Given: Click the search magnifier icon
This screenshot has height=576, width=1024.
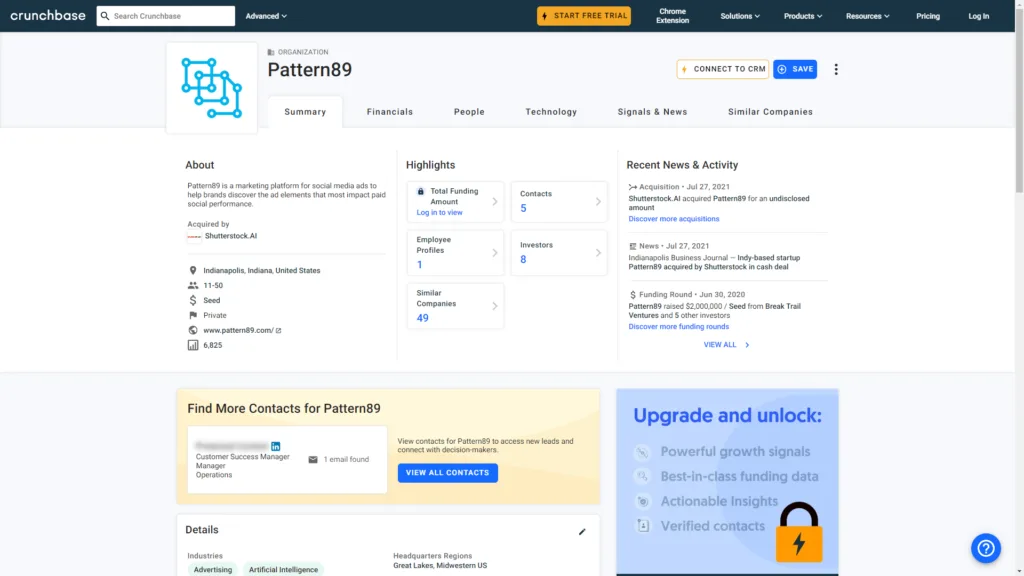Looking at the screenshot, I should [x=105, y=16].
